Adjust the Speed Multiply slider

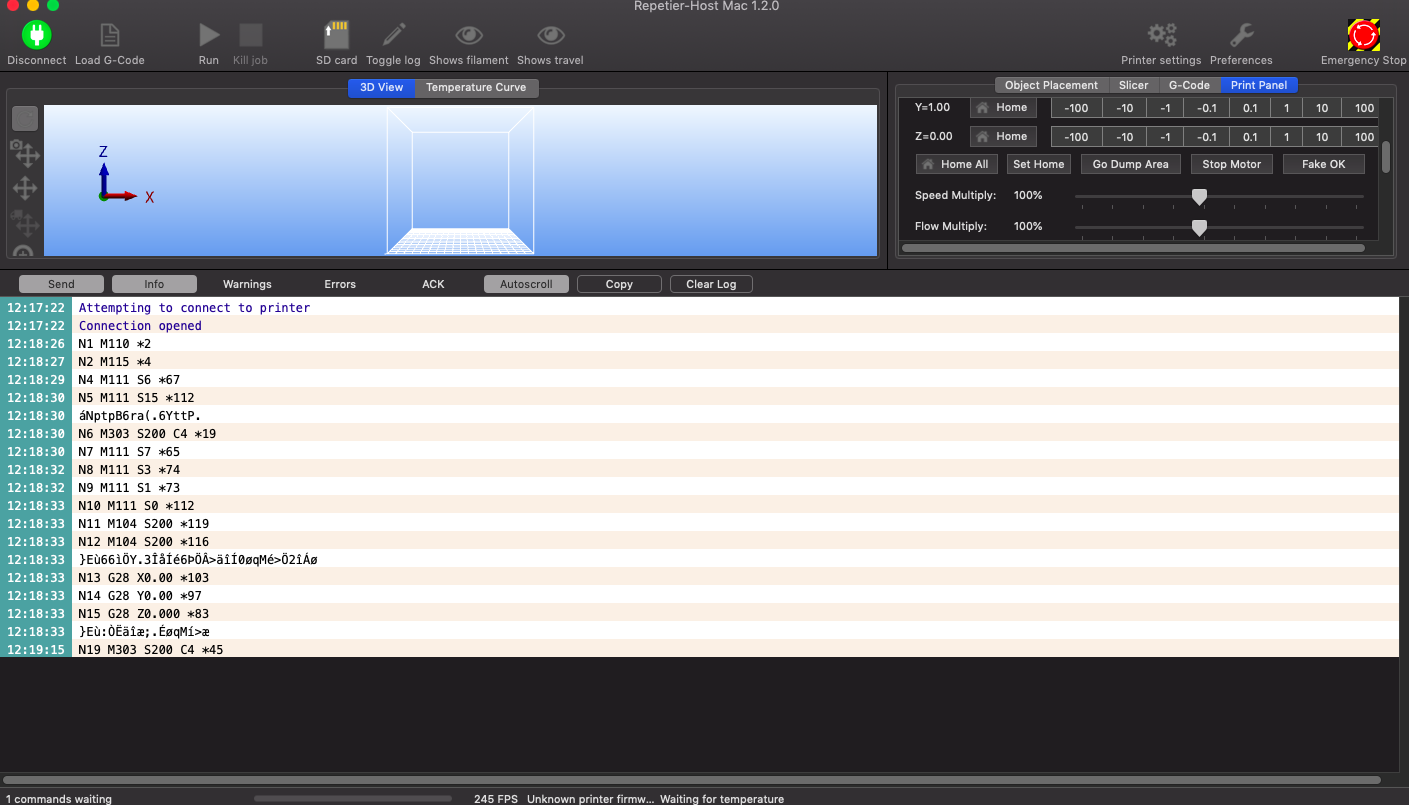[x=1199, y=196]
